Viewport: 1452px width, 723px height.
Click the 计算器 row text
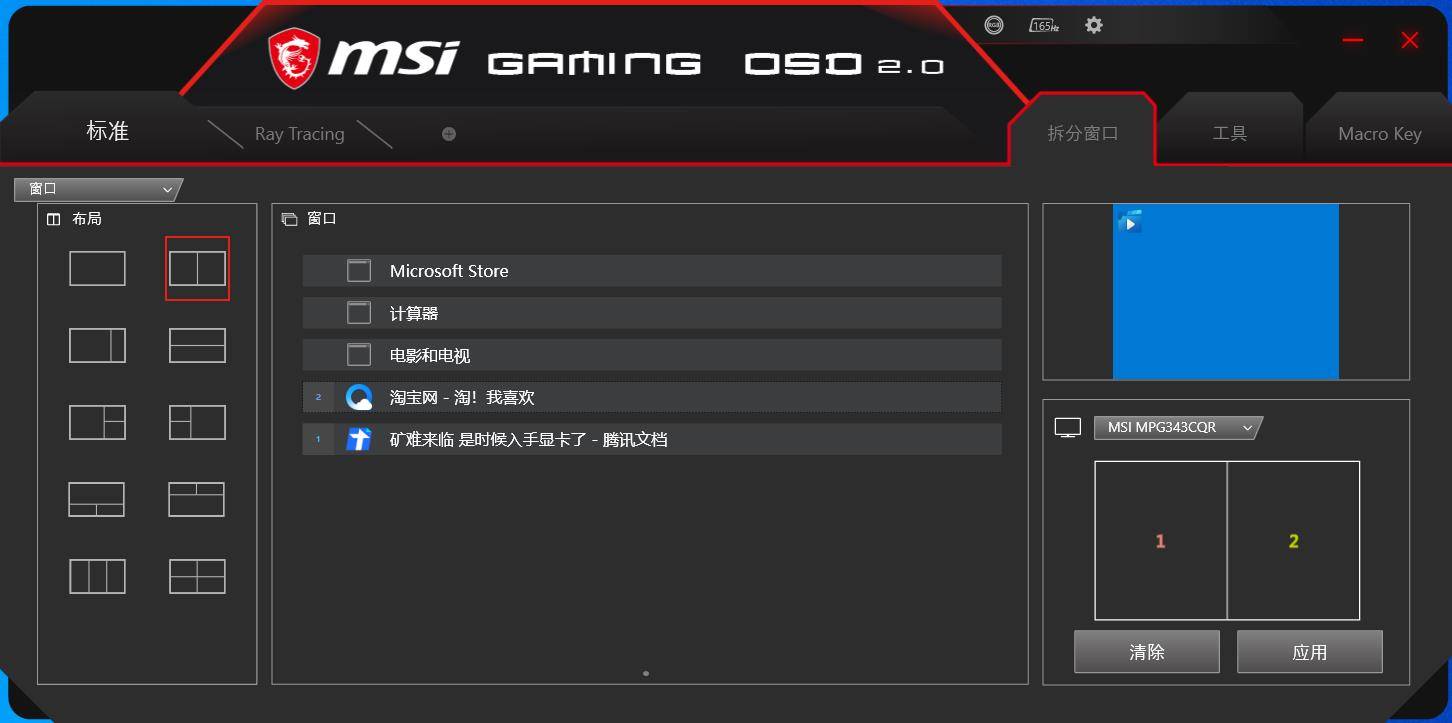click(414, 313)
